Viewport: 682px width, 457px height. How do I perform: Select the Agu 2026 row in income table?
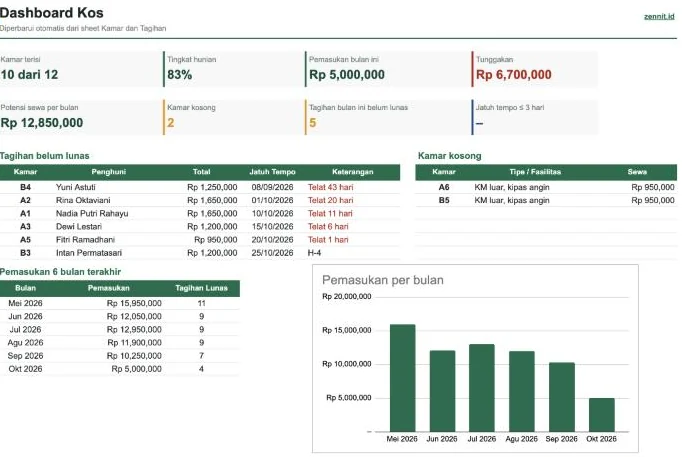click(x=120, y=343)
